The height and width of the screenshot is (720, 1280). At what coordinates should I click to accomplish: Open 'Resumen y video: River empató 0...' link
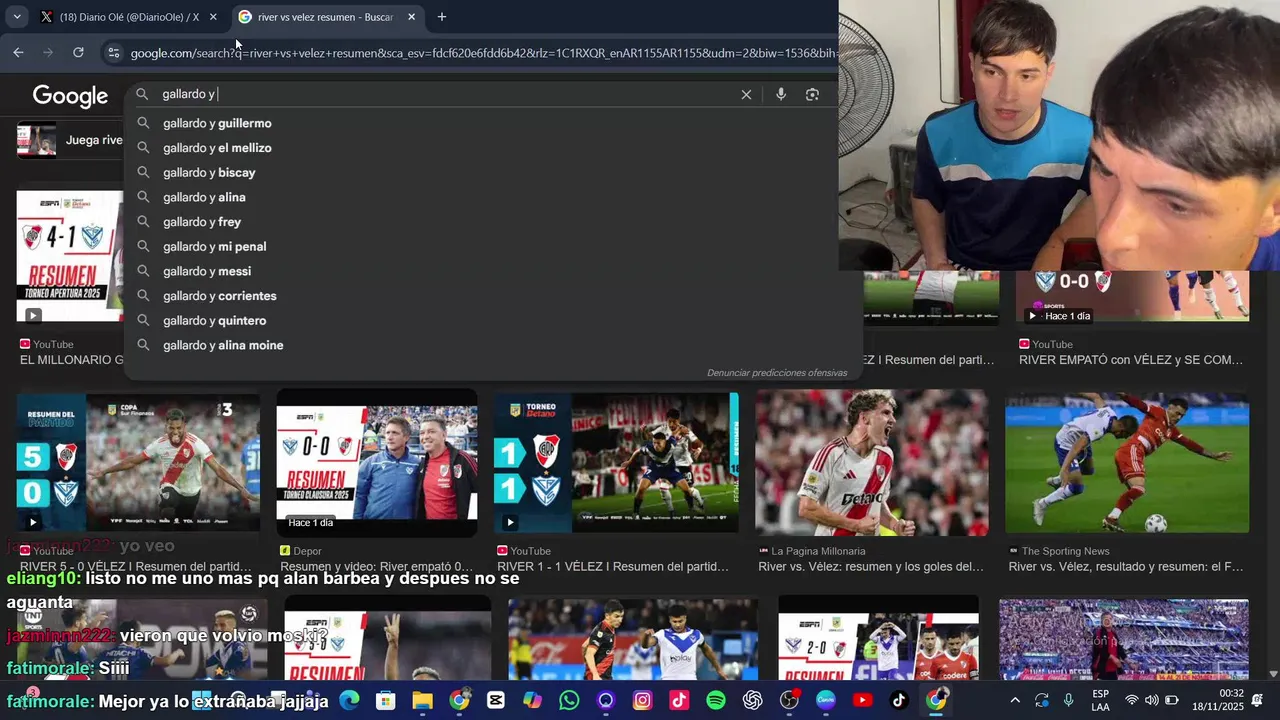[377, 567]
